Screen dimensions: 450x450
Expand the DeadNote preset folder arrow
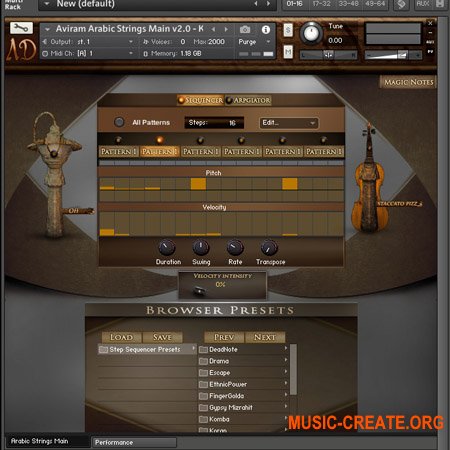pyautogui.click(x=286, y=348)
